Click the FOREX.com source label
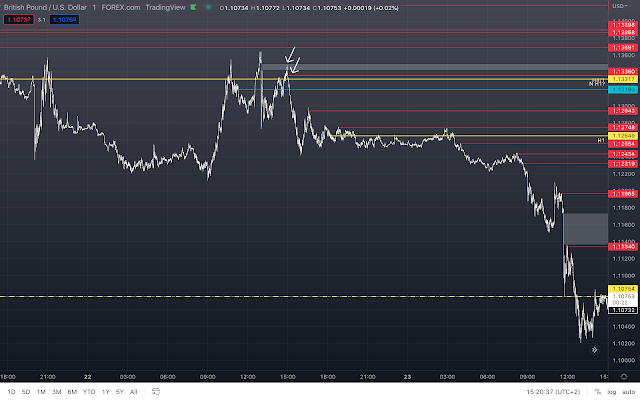640x400 pixels. [x=121, y=7]
